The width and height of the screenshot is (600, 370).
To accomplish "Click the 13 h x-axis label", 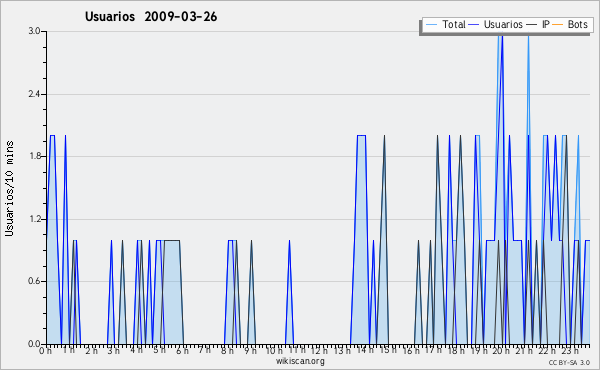I will [342, 351].
